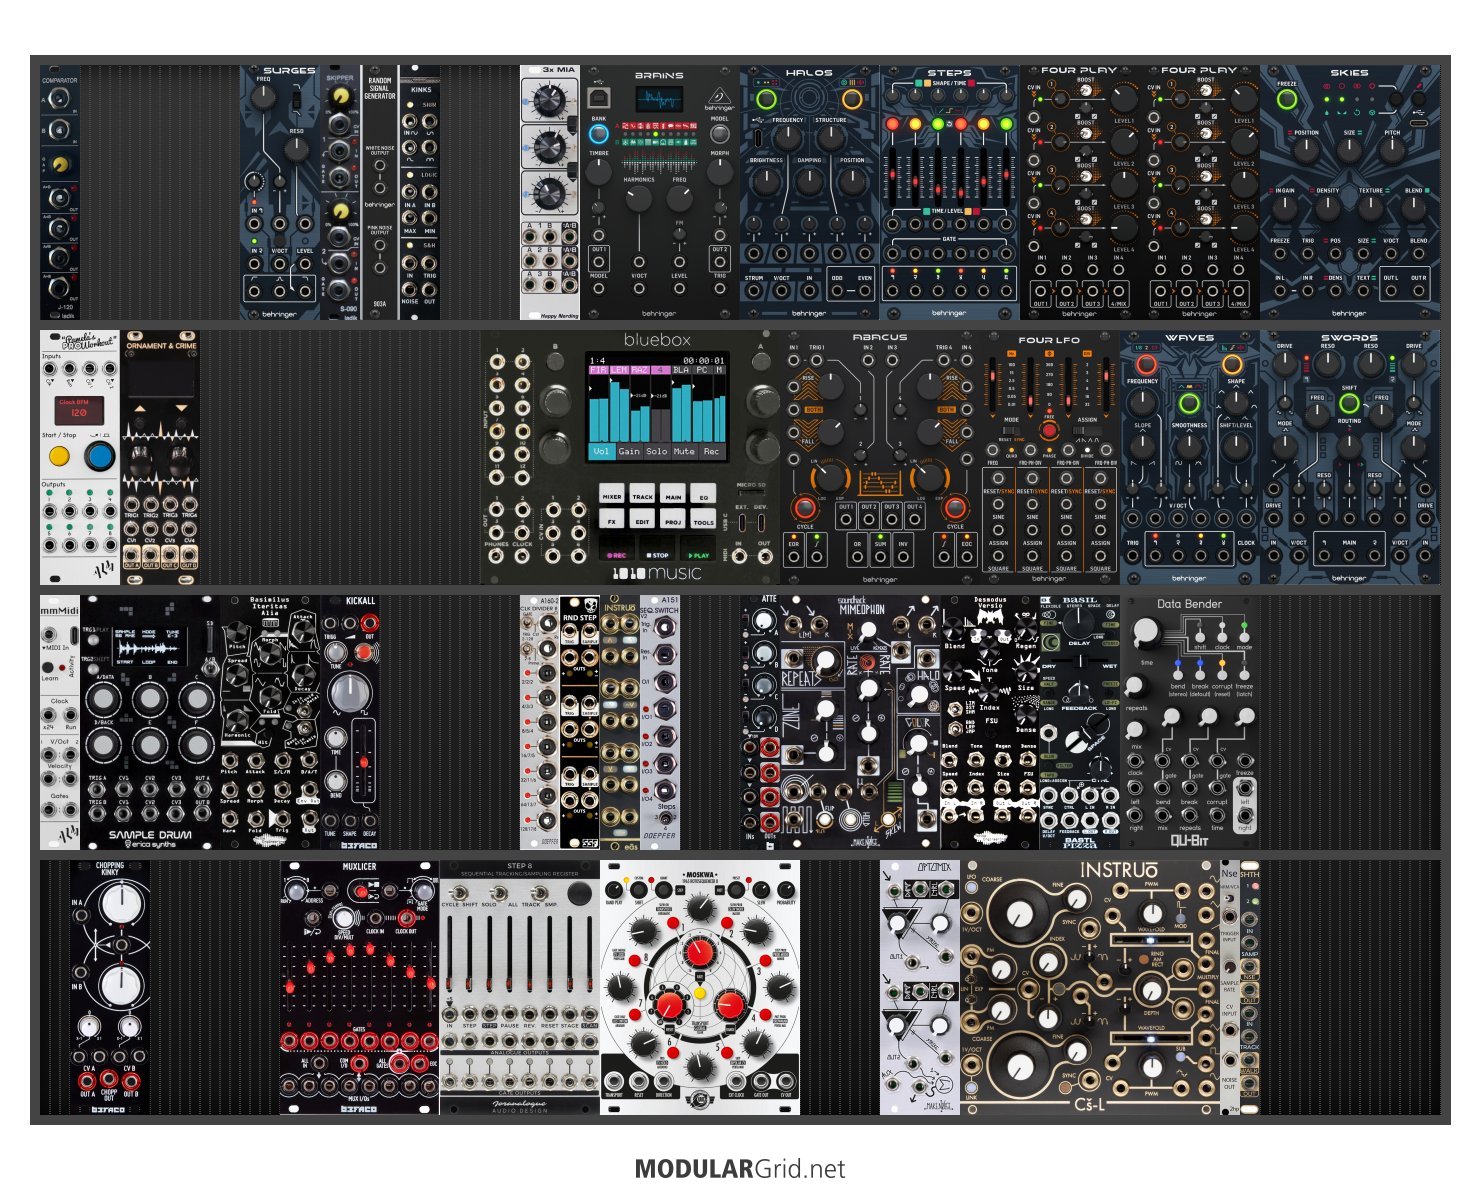The width and height of the screenshot is (1481, 1190).
Task: Click the down arrow on Ornament & Crime
Action: pos(181,410)
